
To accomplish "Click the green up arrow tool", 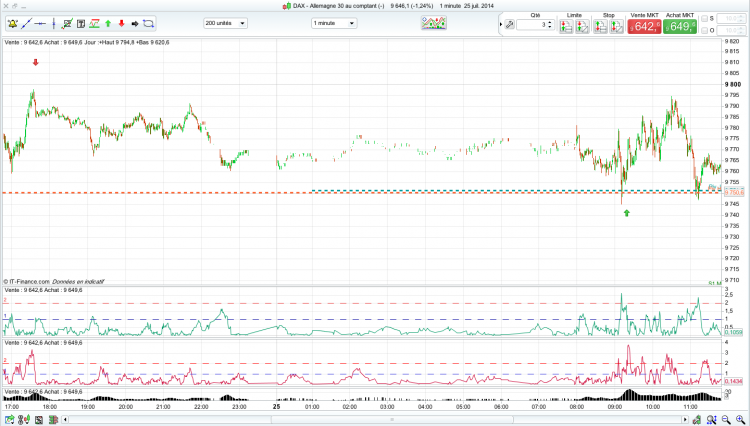I will [x=108, y=23].
